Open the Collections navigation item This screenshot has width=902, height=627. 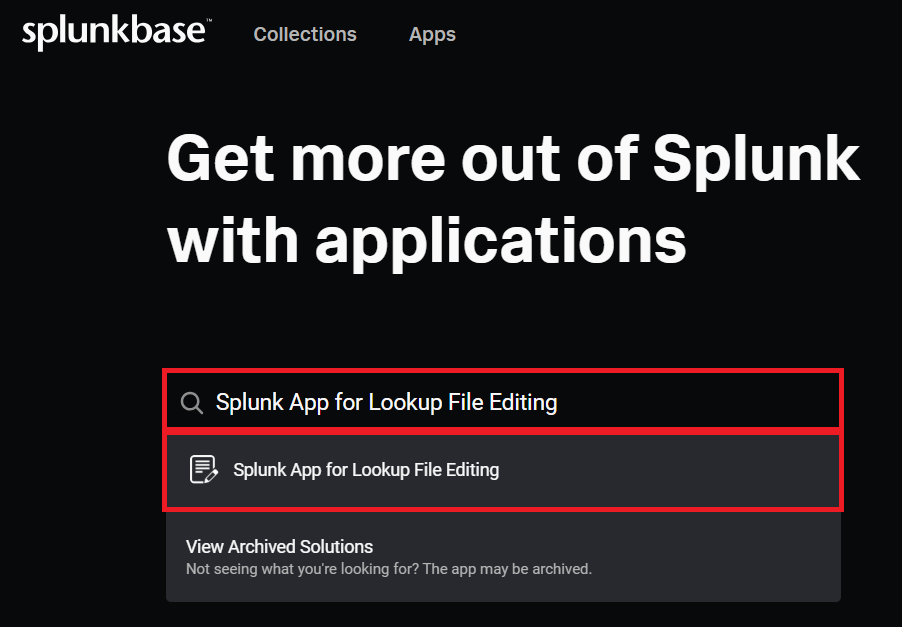coord(305,34)
